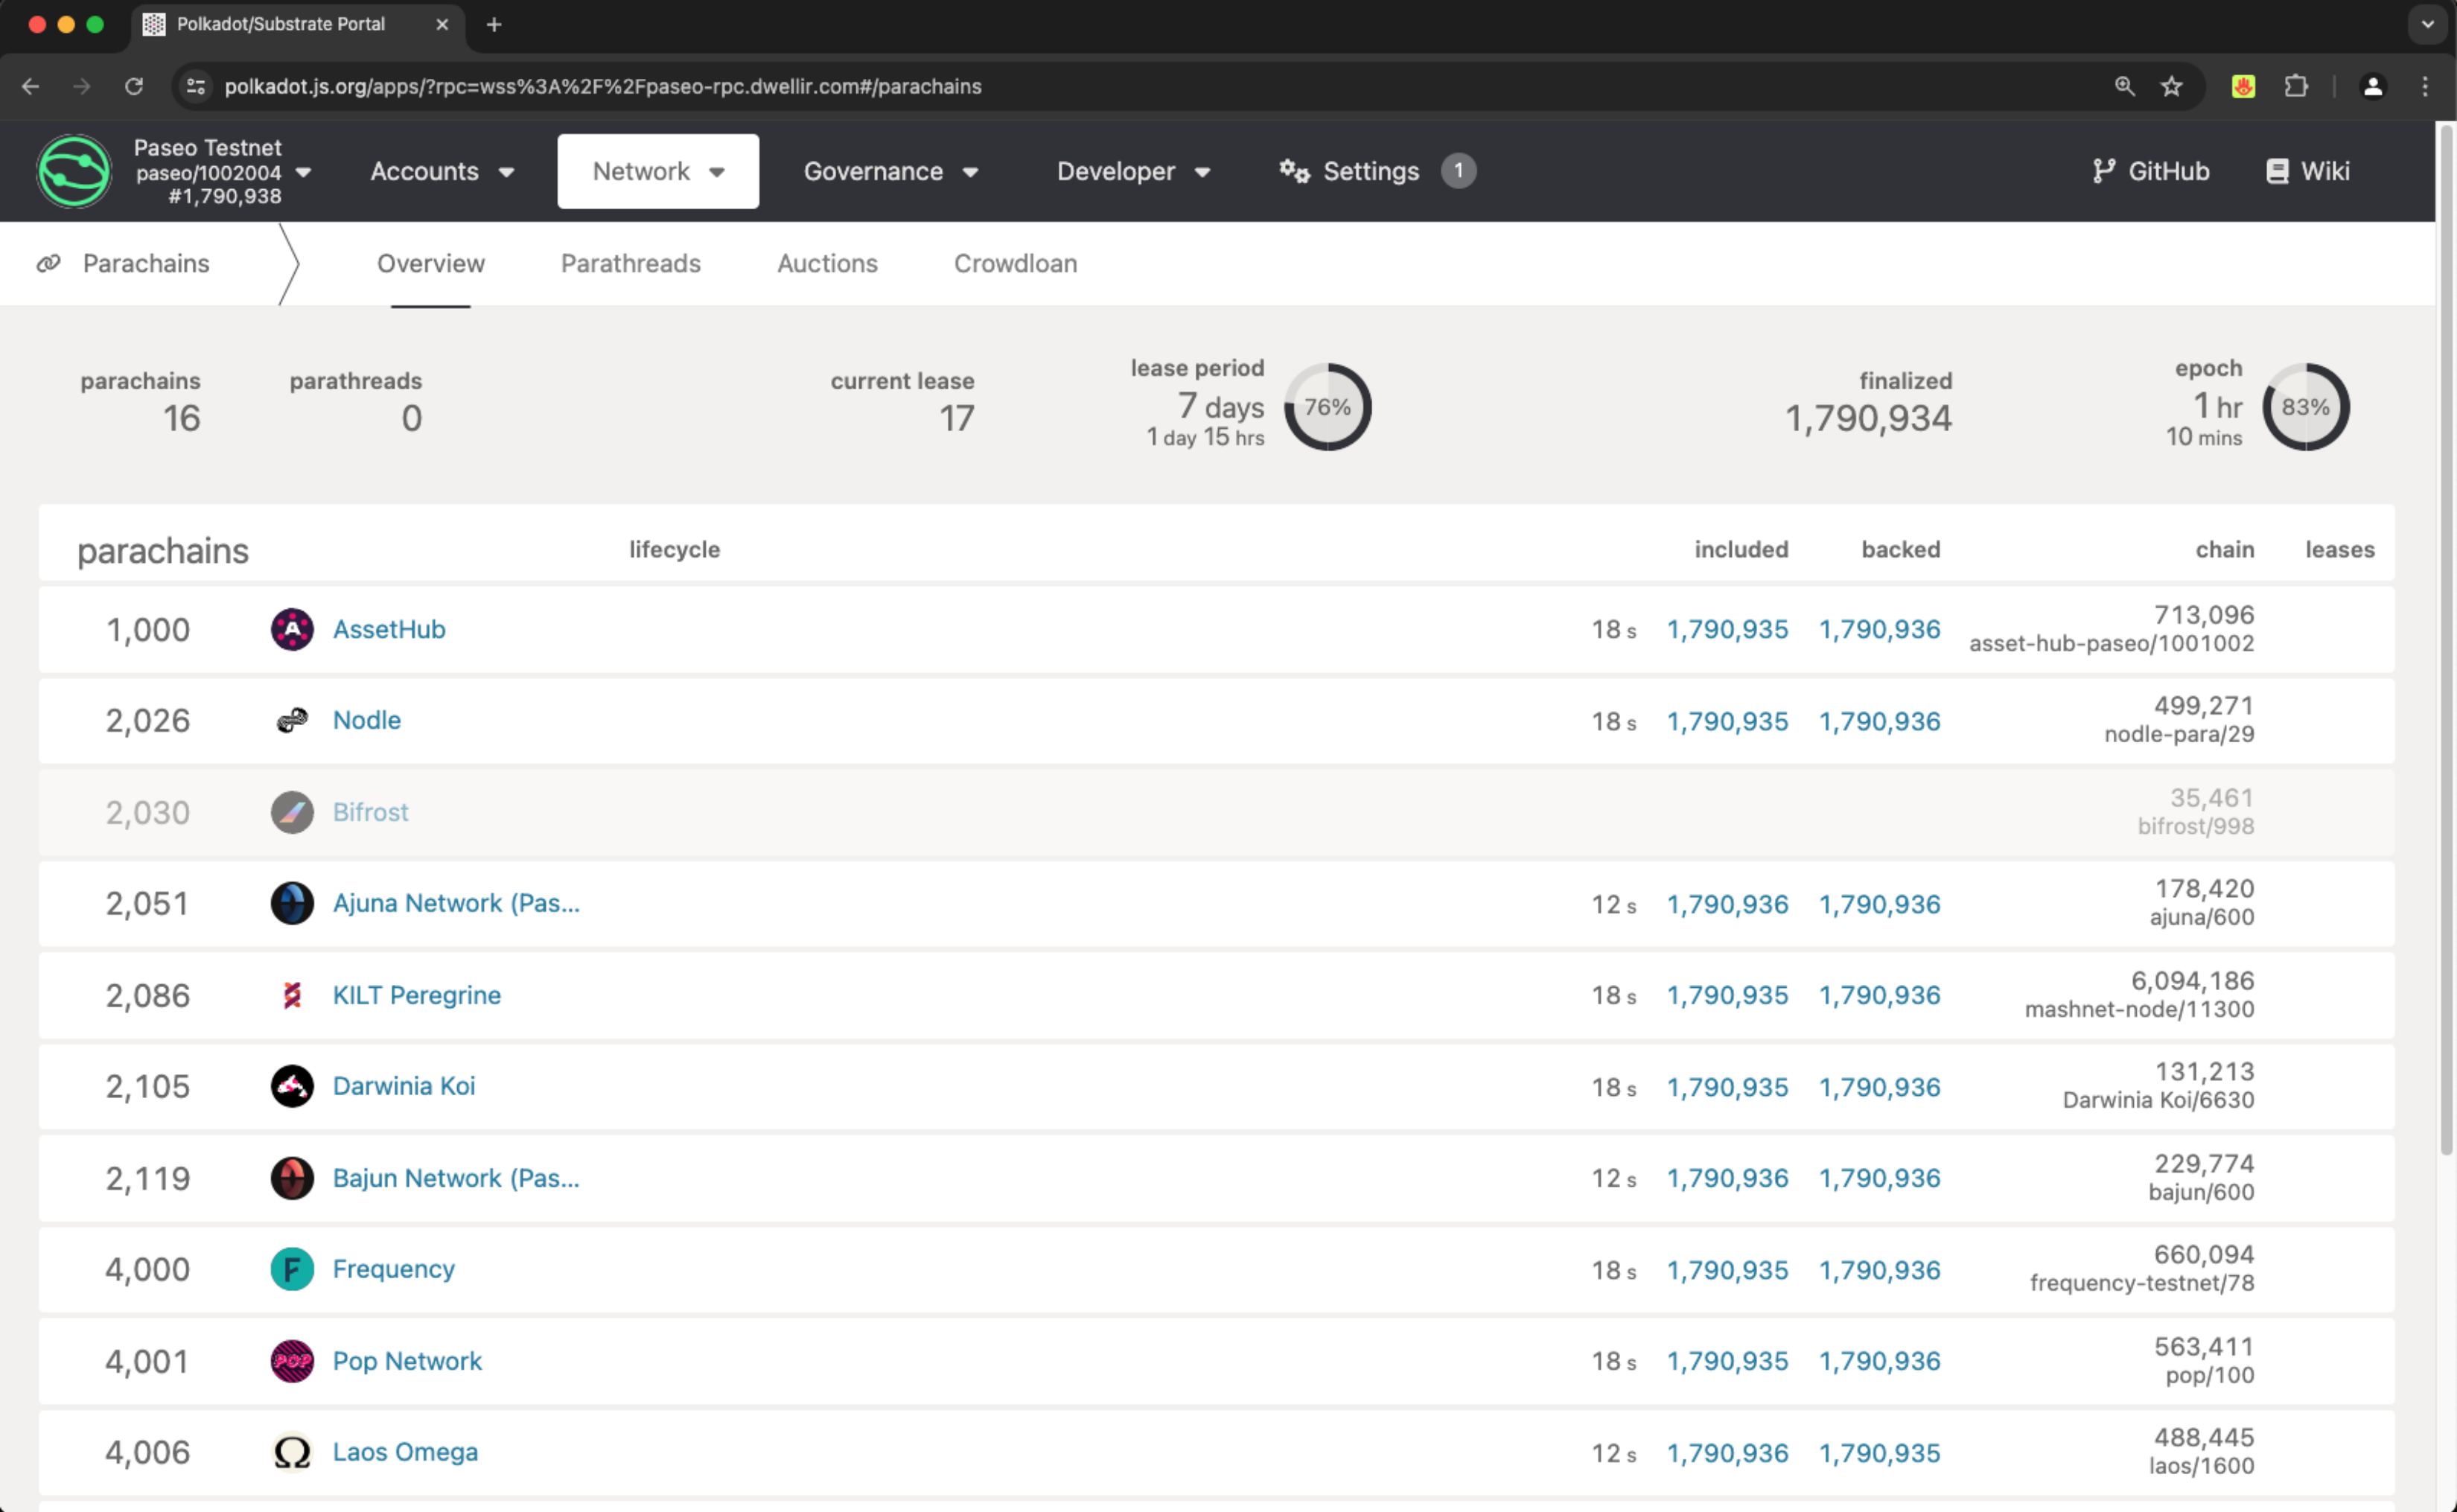Click chain text asset-hub-paseo/1001002

pyautogui.click(x=2111, y=643)
